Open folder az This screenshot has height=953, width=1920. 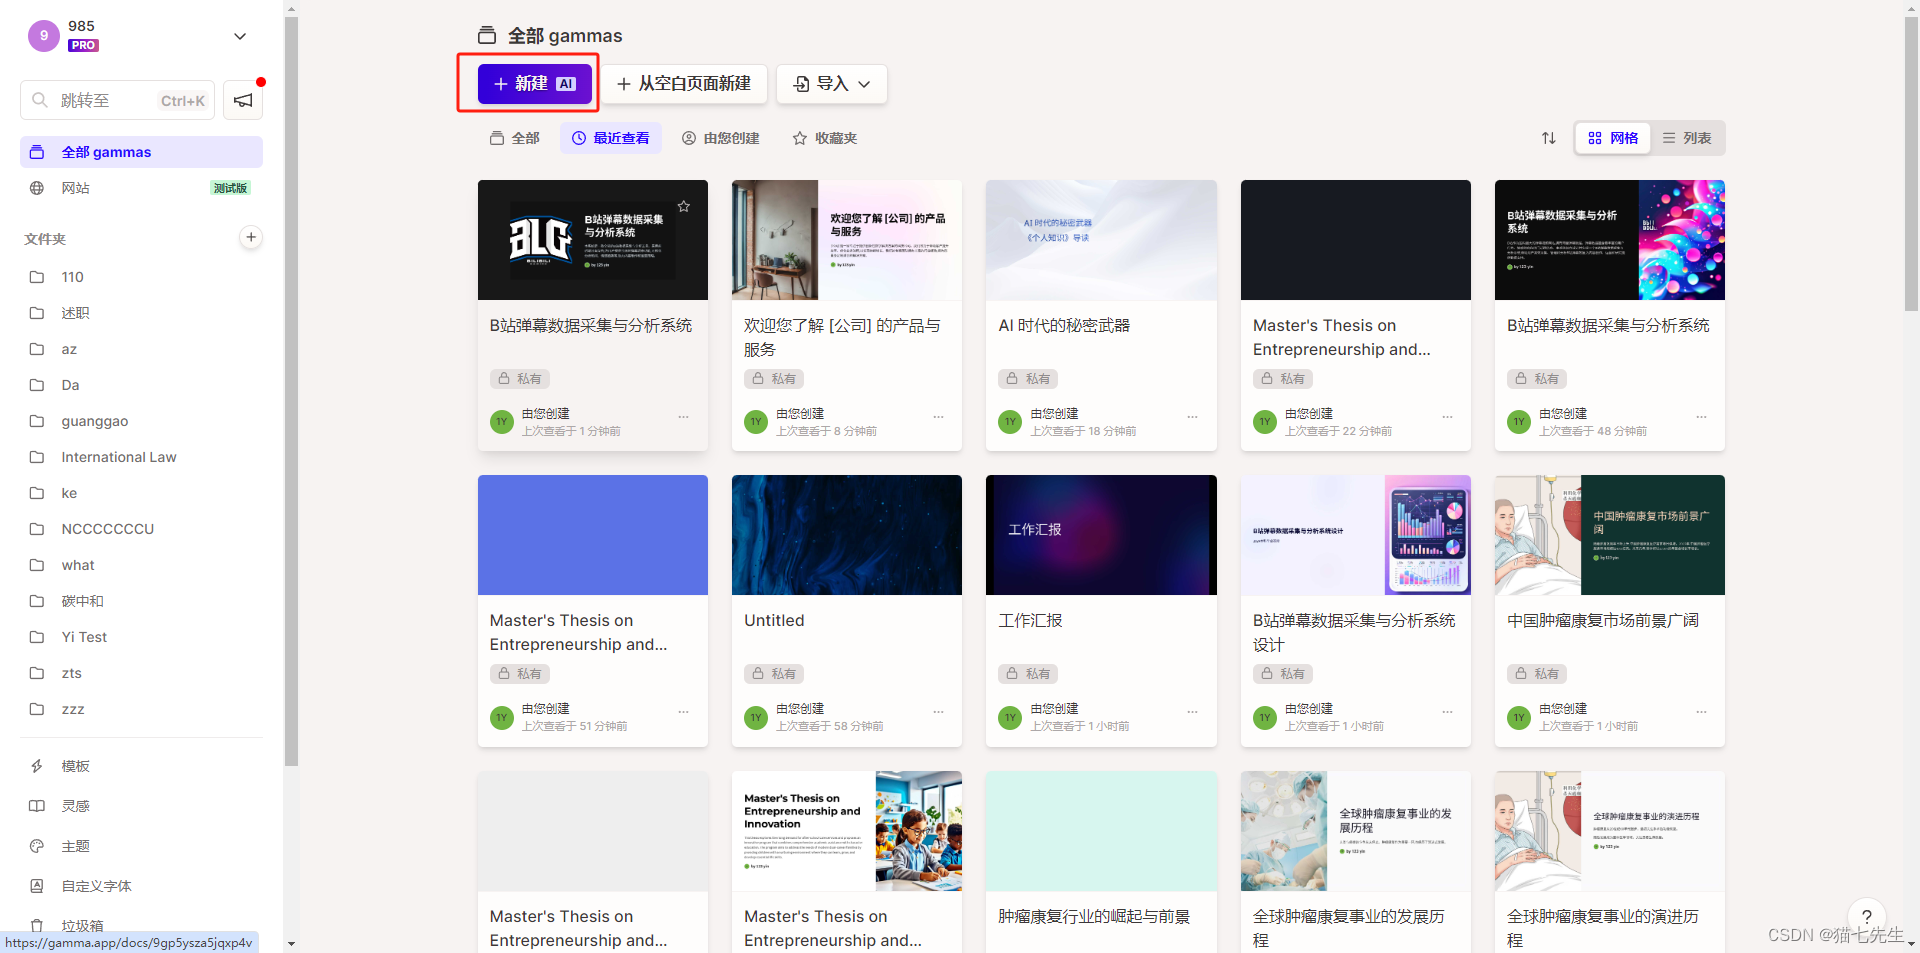pyautogui.click(x=141, y=349)
